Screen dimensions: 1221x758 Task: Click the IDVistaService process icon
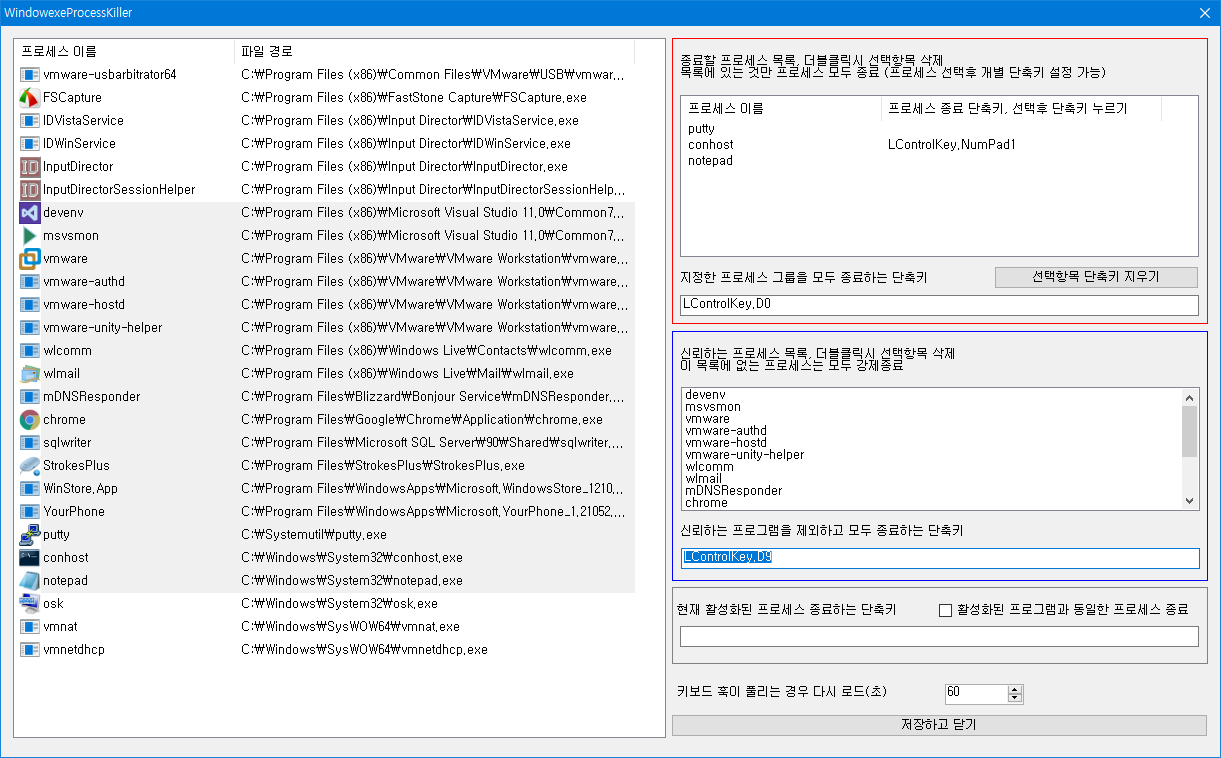tap(29, 121)
